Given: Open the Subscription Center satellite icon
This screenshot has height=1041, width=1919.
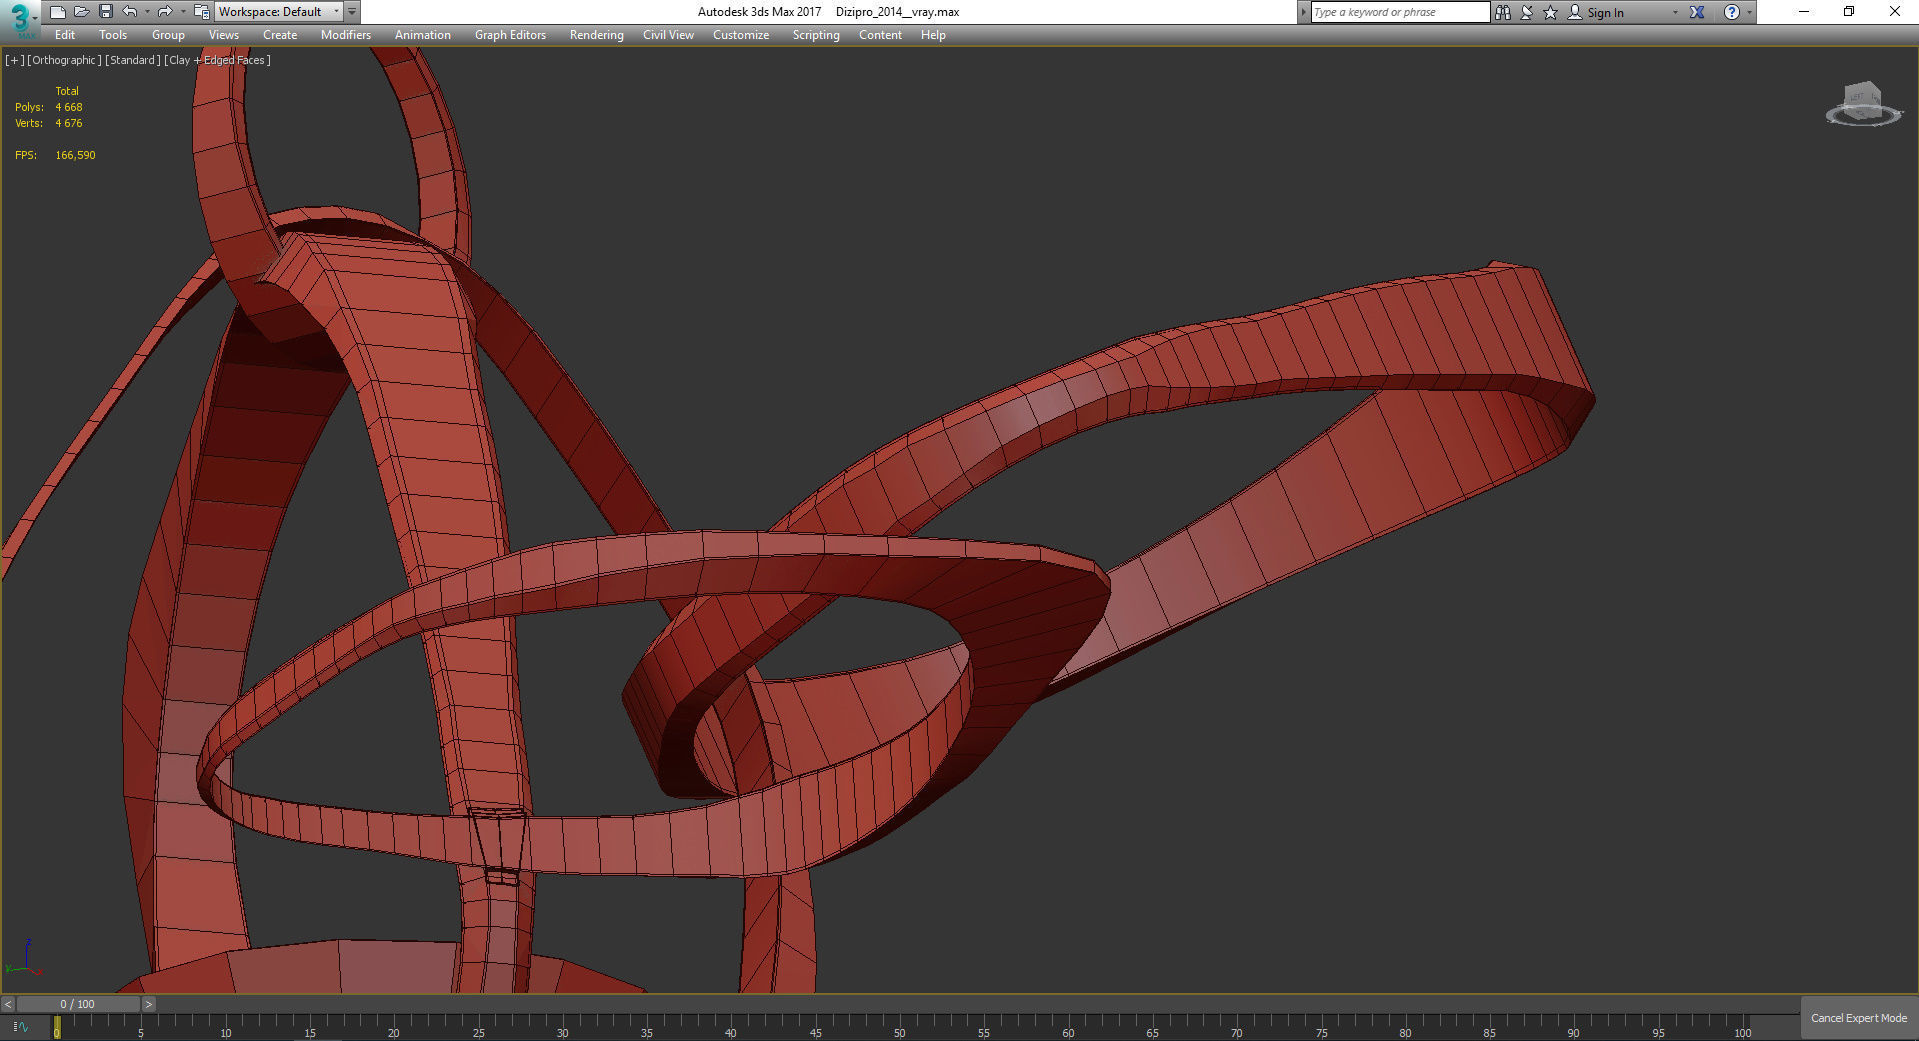Looking at the screenshot, I should click(x=1527, y=12).
